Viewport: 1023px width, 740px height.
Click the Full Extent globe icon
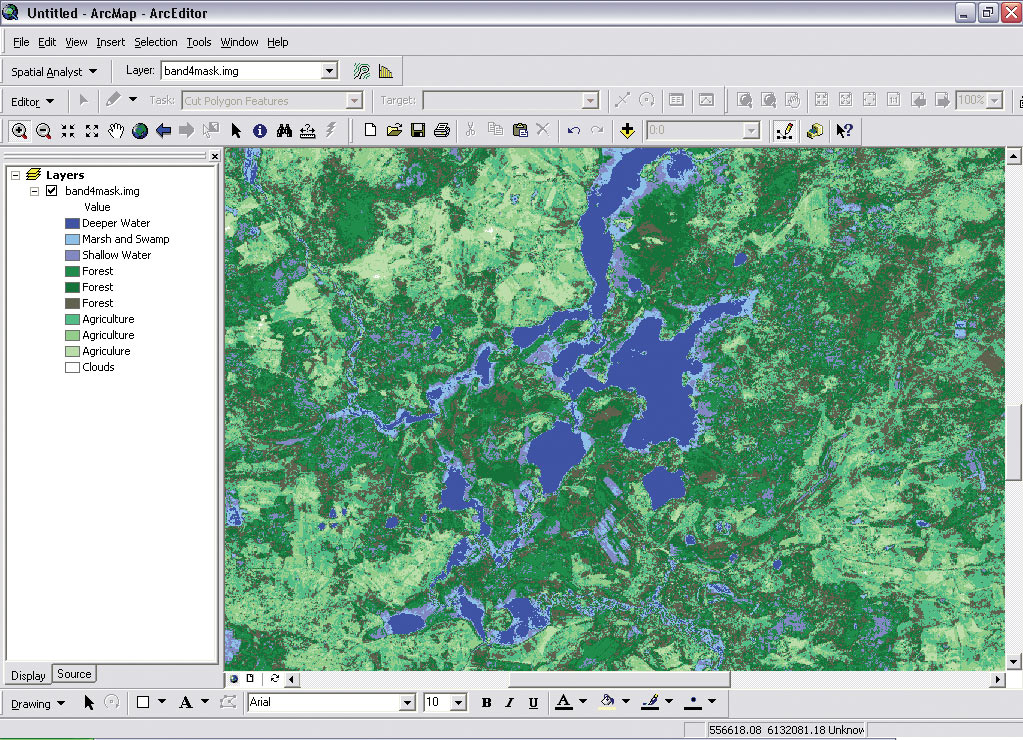click(x=140, y=130)
